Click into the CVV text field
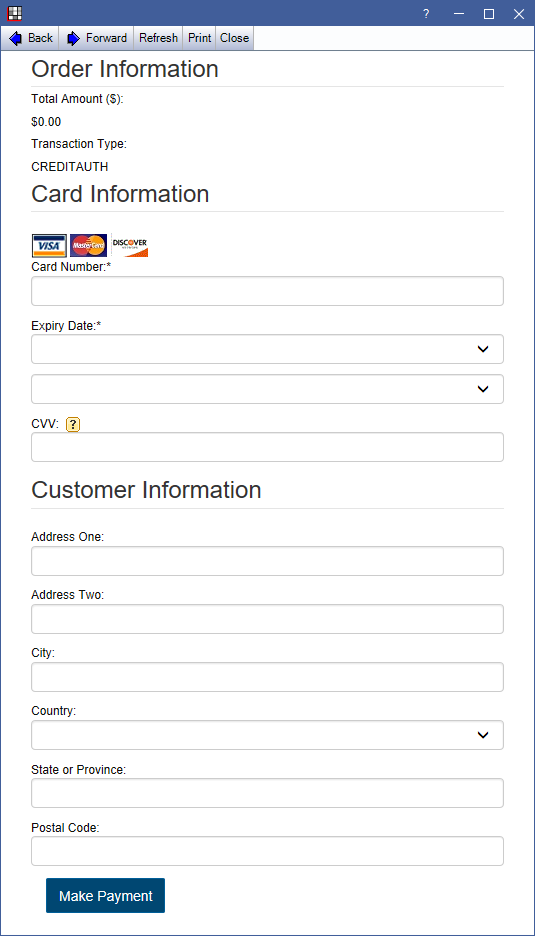Image resolution: width=535 pixels, height=937 pixels. pos(267,447)
